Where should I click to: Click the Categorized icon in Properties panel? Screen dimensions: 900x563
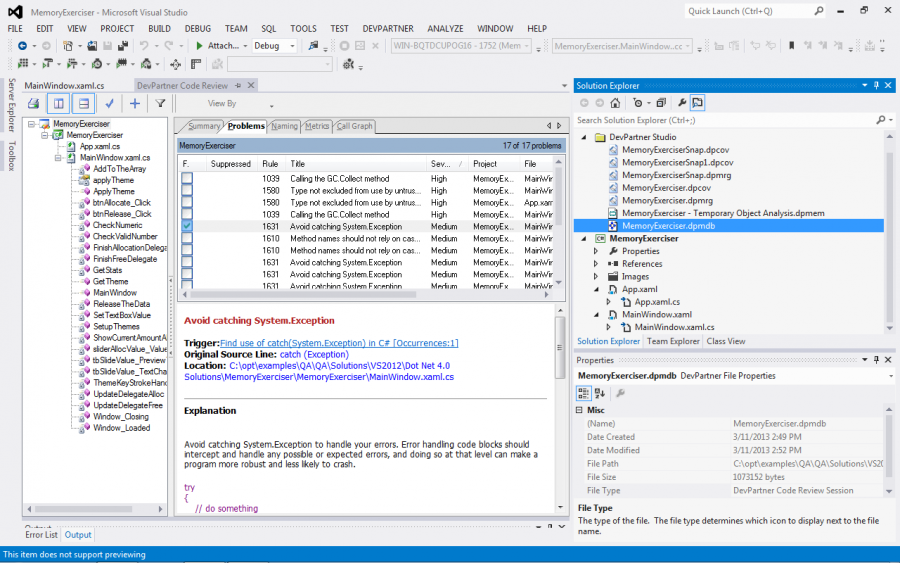tap(583, 393)
